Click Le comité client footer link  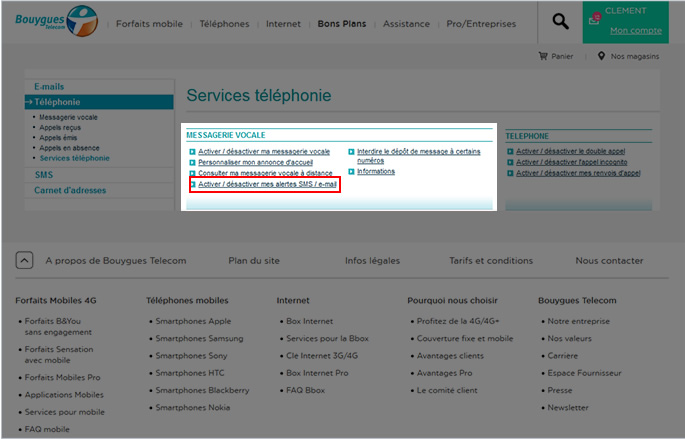coord(447,391)
